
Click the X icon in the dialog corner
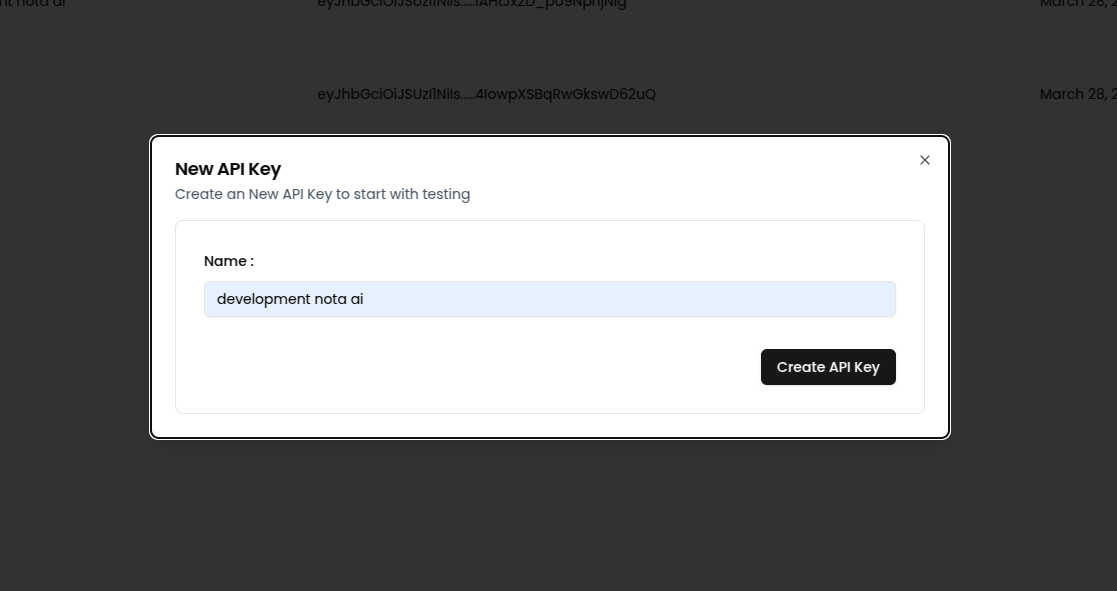point(924,160)
